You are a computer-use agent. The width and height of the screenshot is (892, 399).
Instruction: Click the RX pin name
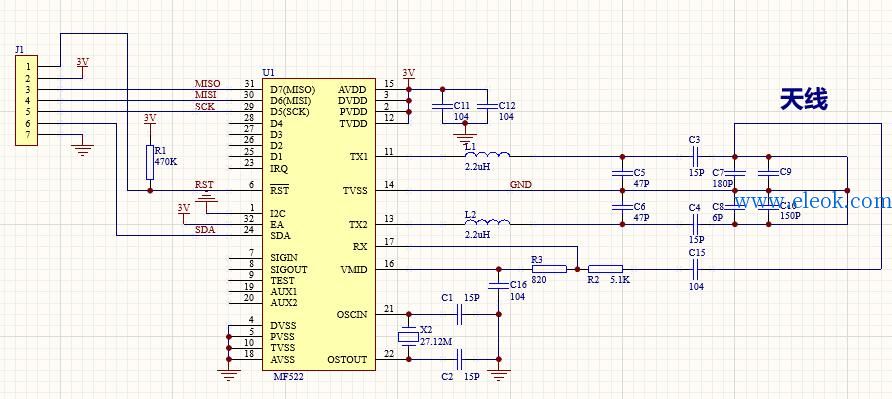pos(360,247)
